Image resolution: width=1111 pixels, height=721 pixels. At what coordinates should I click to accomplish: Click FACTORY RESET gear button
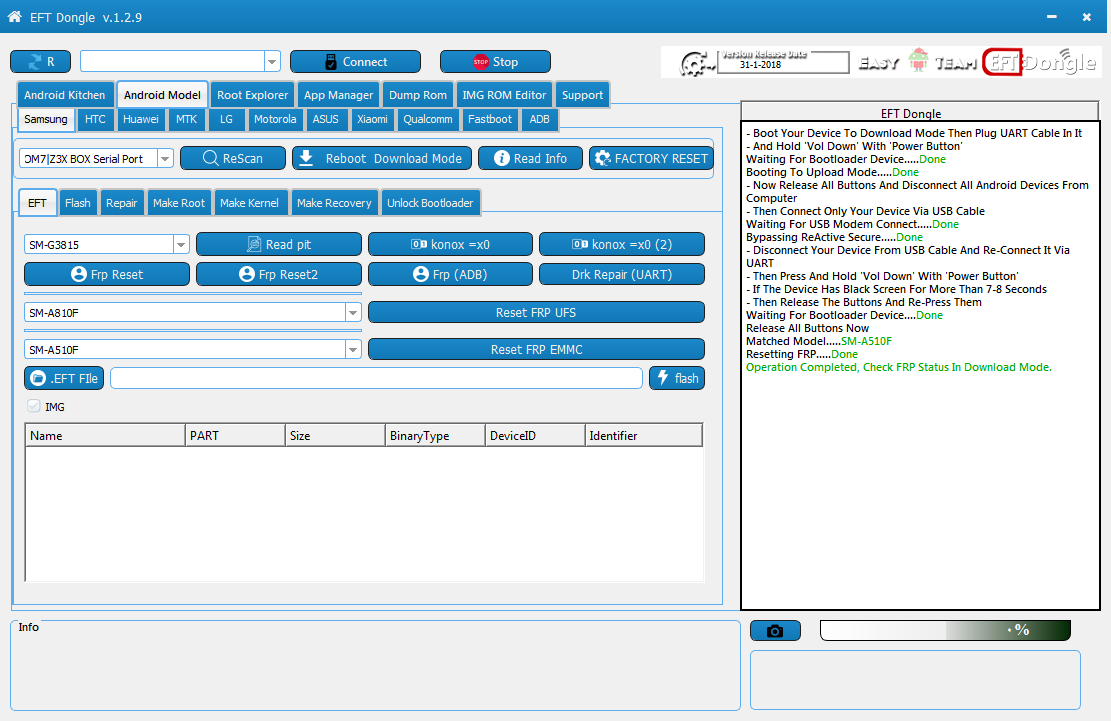point(651,159)
